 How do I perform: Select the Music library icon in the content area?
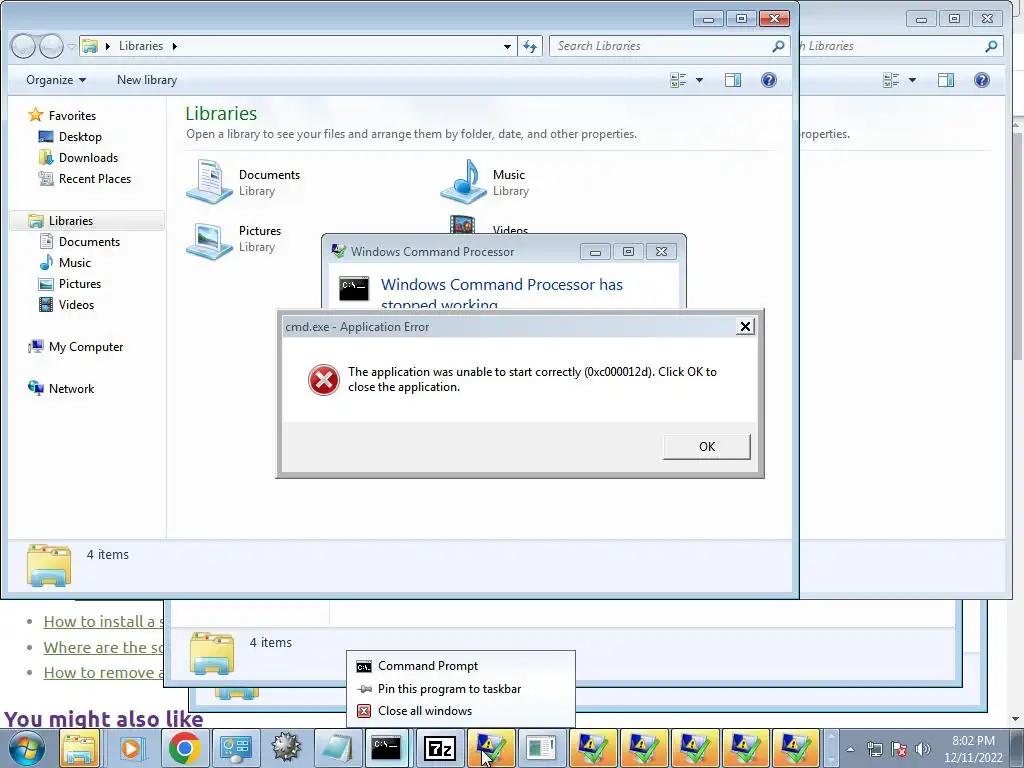pos(464,182)
